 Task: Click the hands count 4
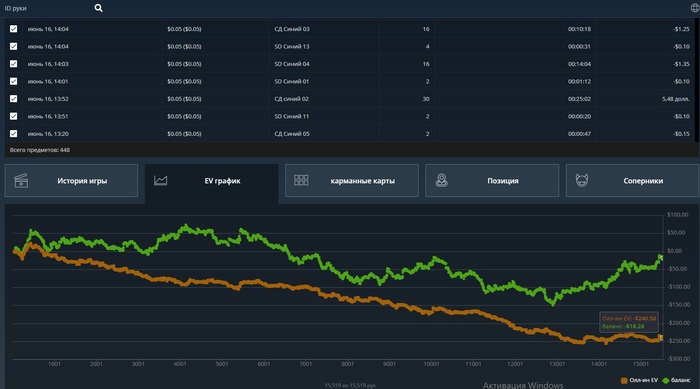tap(428, 46)
